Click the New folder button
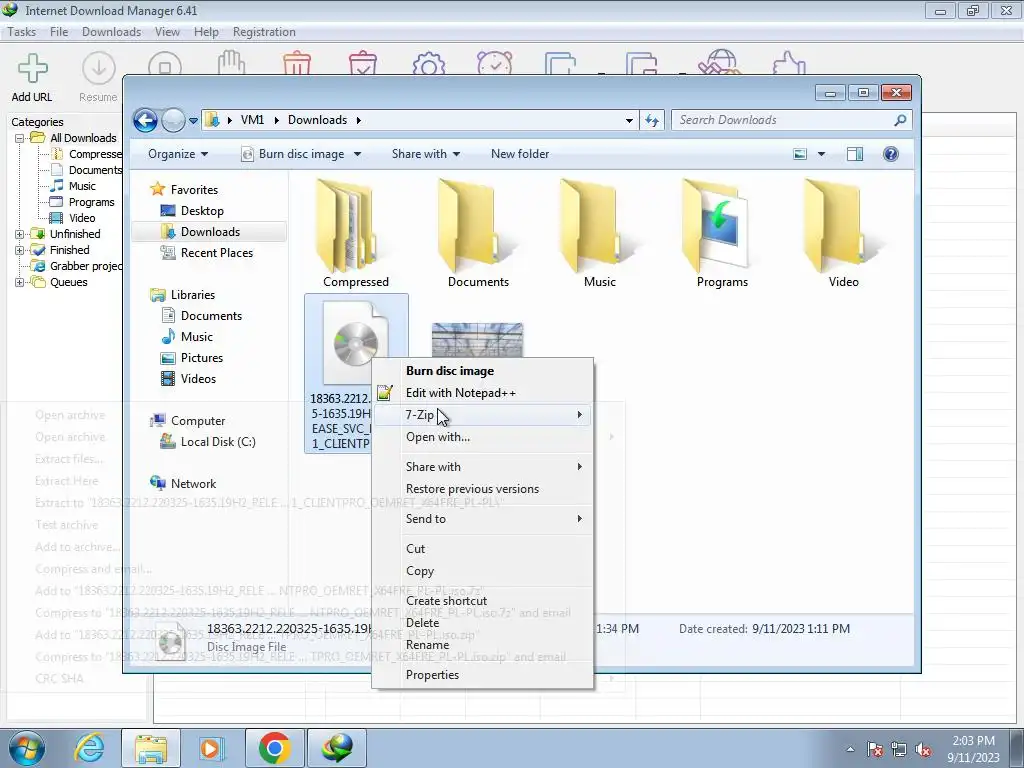Screen dimensions: 1024x768 (x=520, y=154)
